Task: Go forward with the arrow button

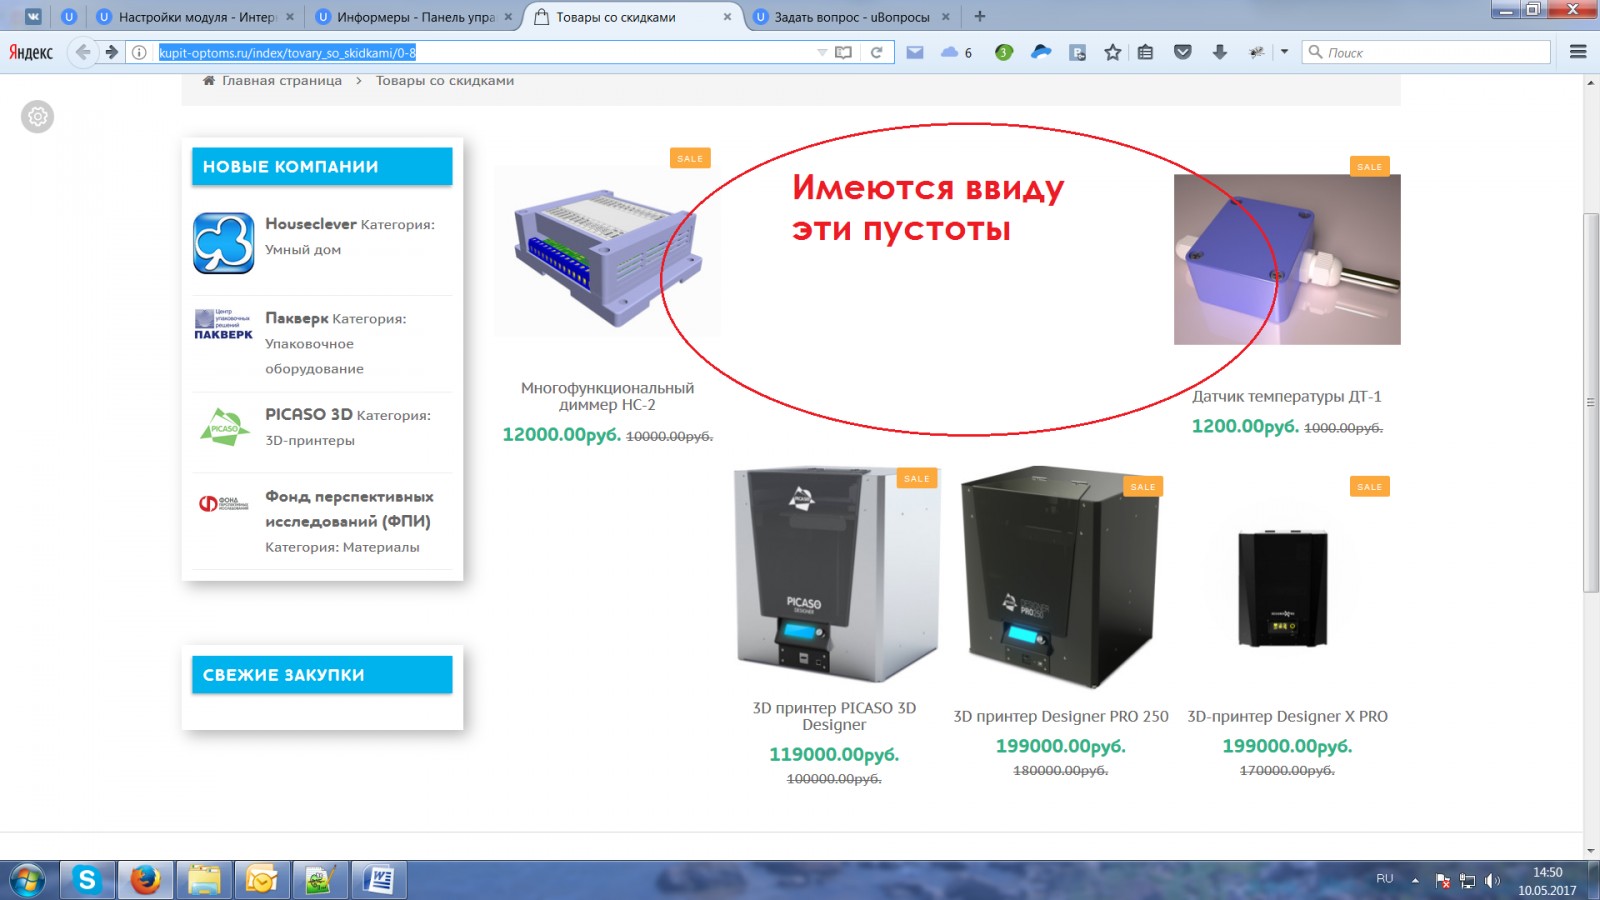Action: click(x=112, y=52)
